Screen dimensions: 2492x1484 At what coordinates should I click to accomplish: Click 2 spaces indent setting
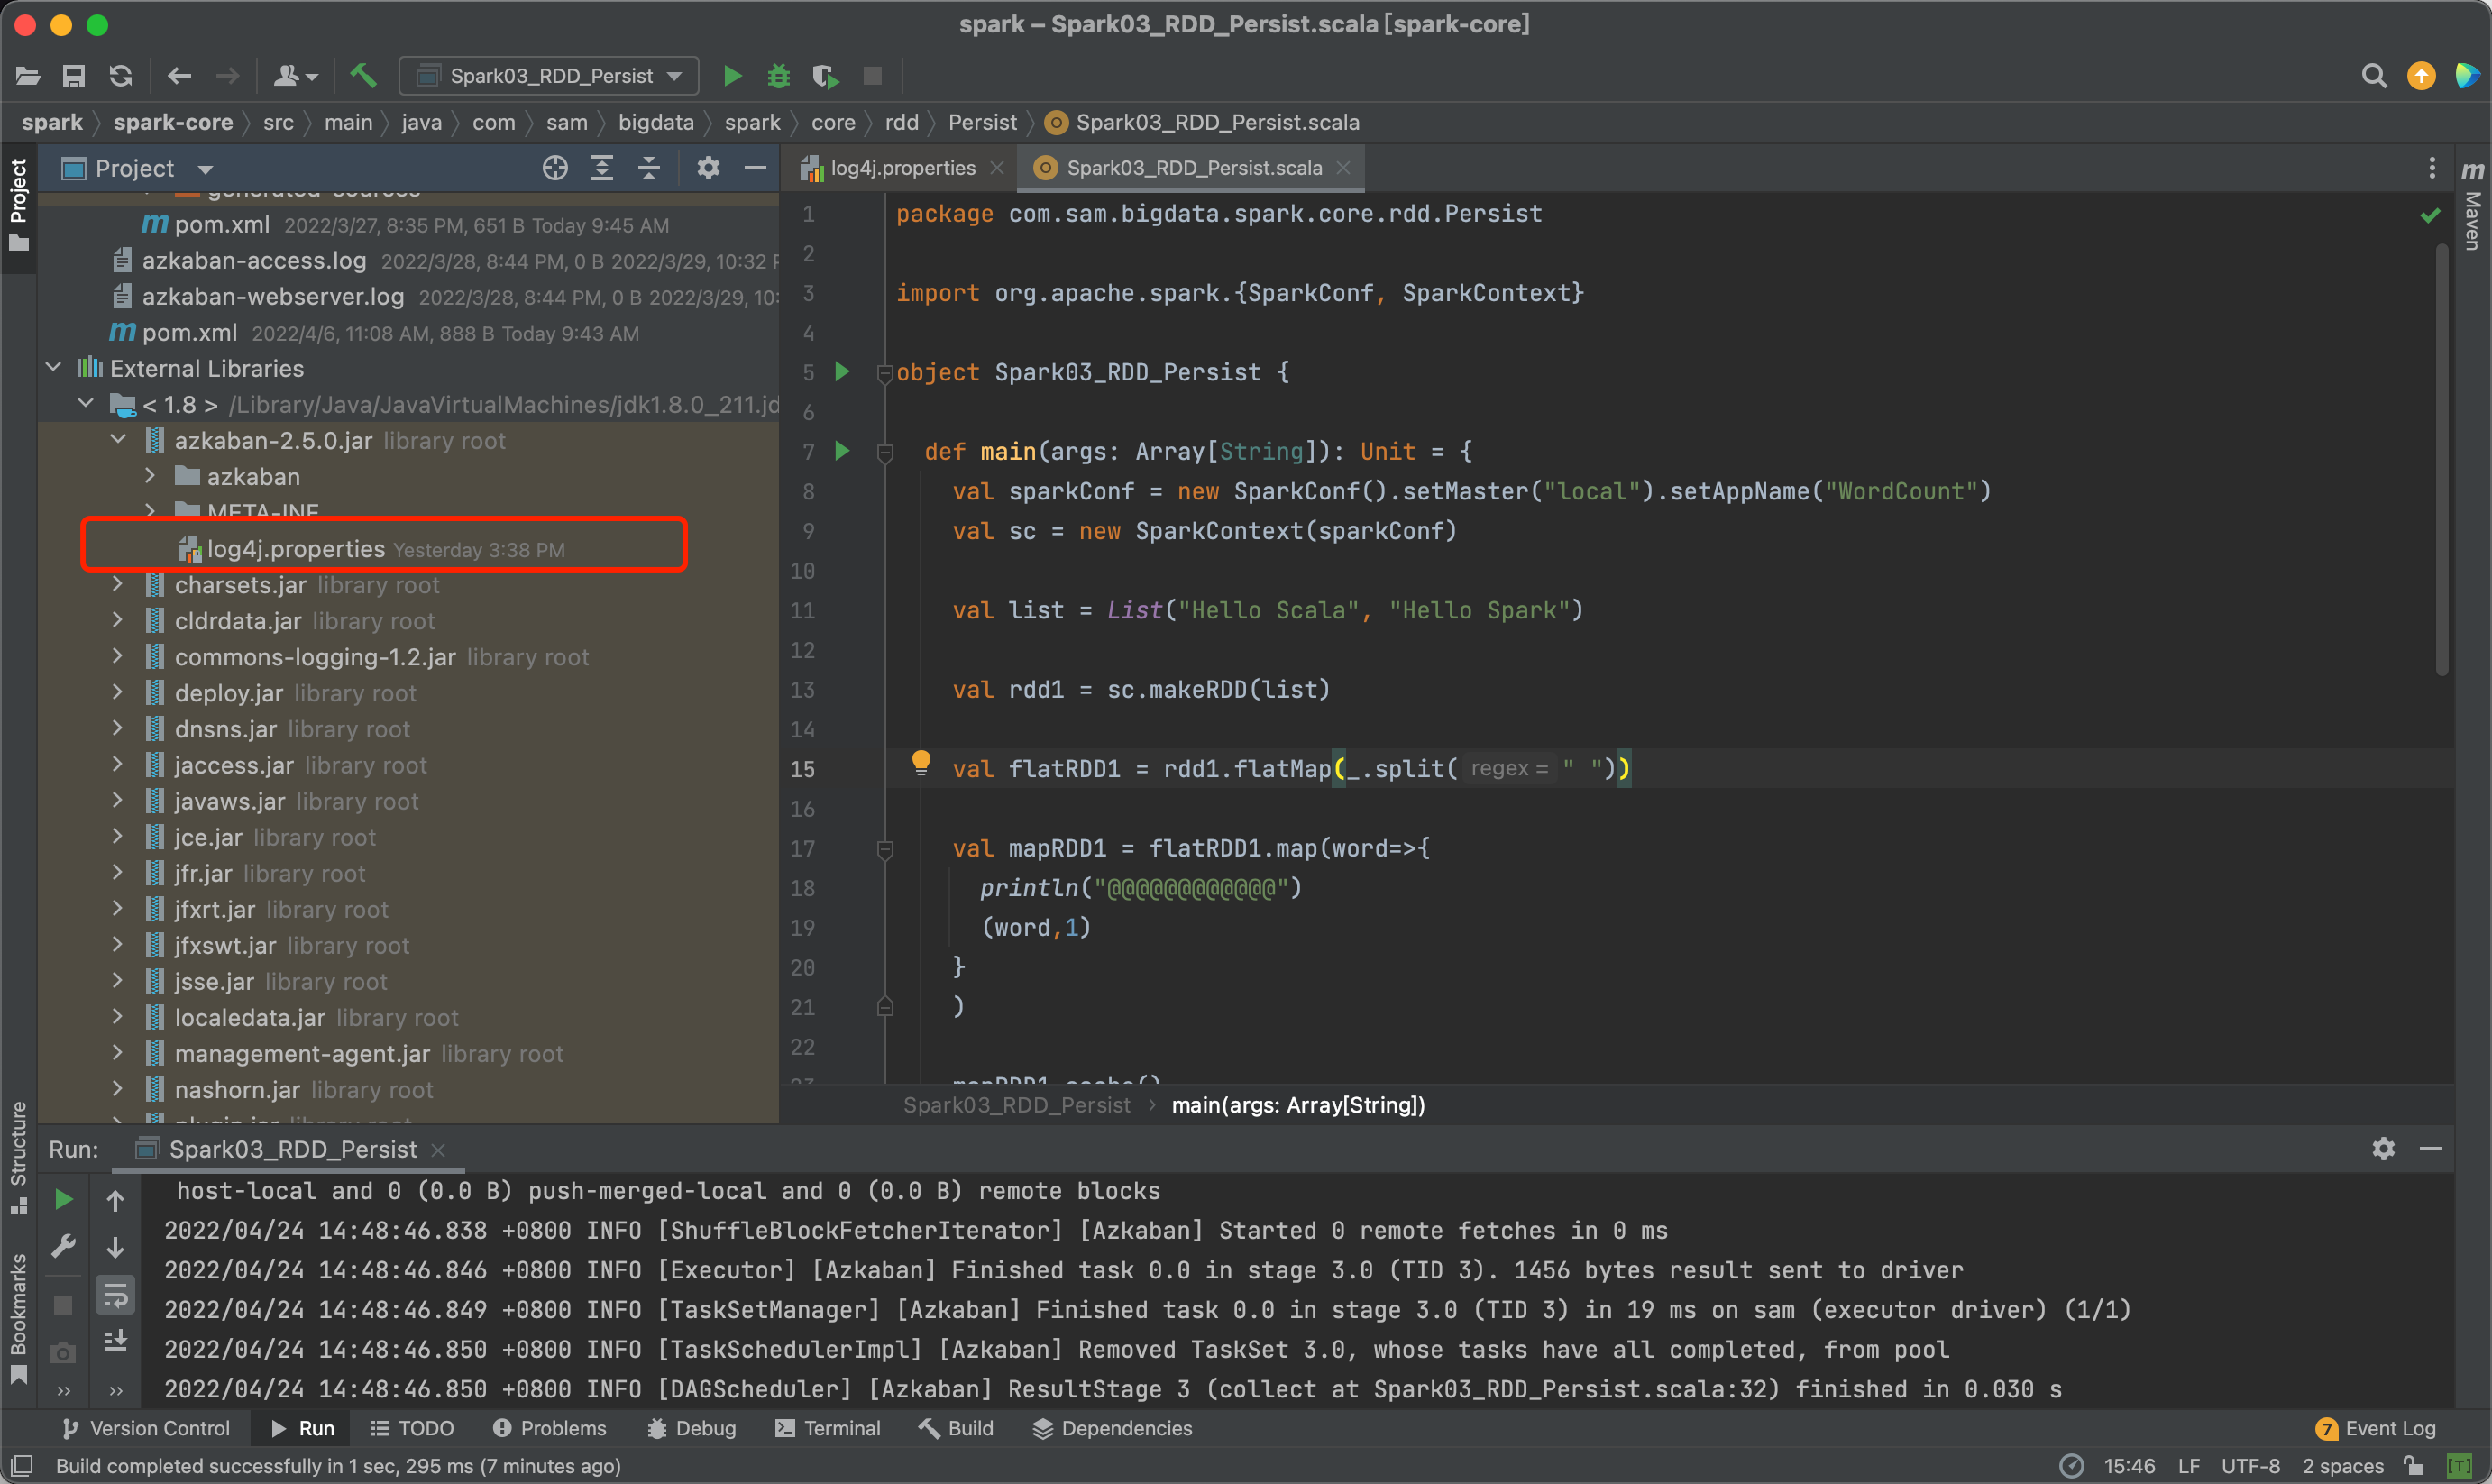[2343, 1466]
